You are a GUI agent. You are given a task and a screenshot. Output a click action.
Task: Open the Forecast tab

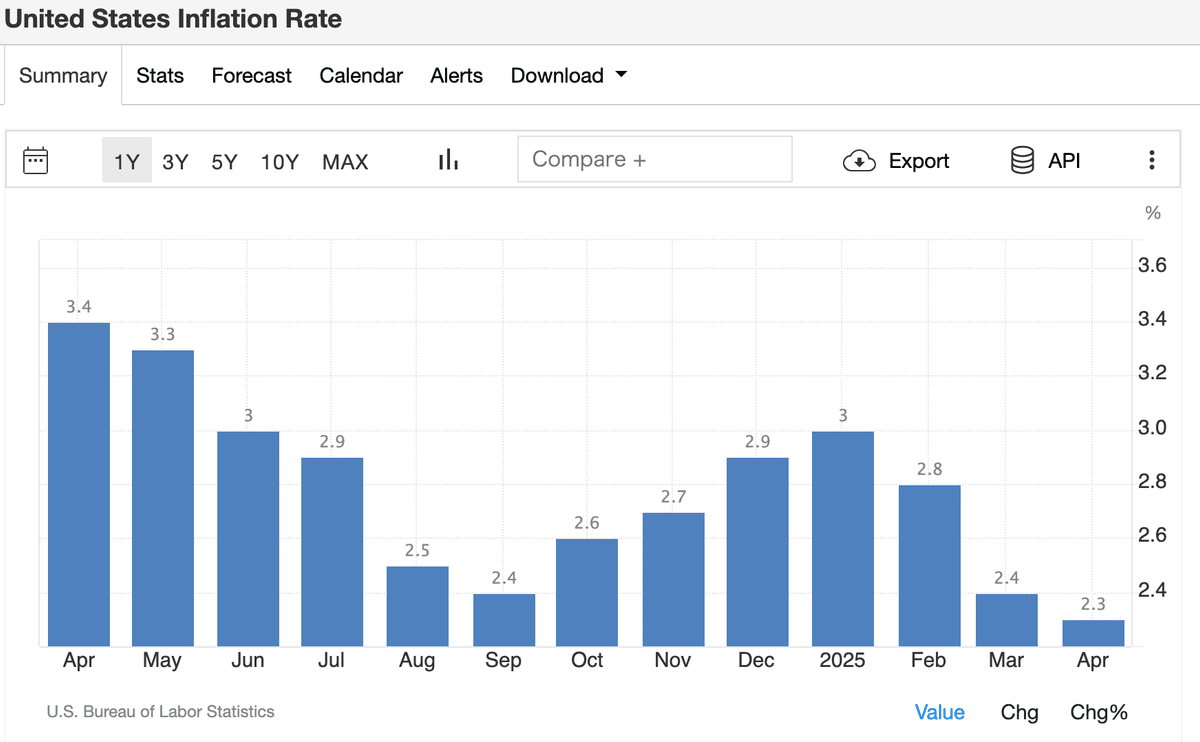tap(251, 76)
